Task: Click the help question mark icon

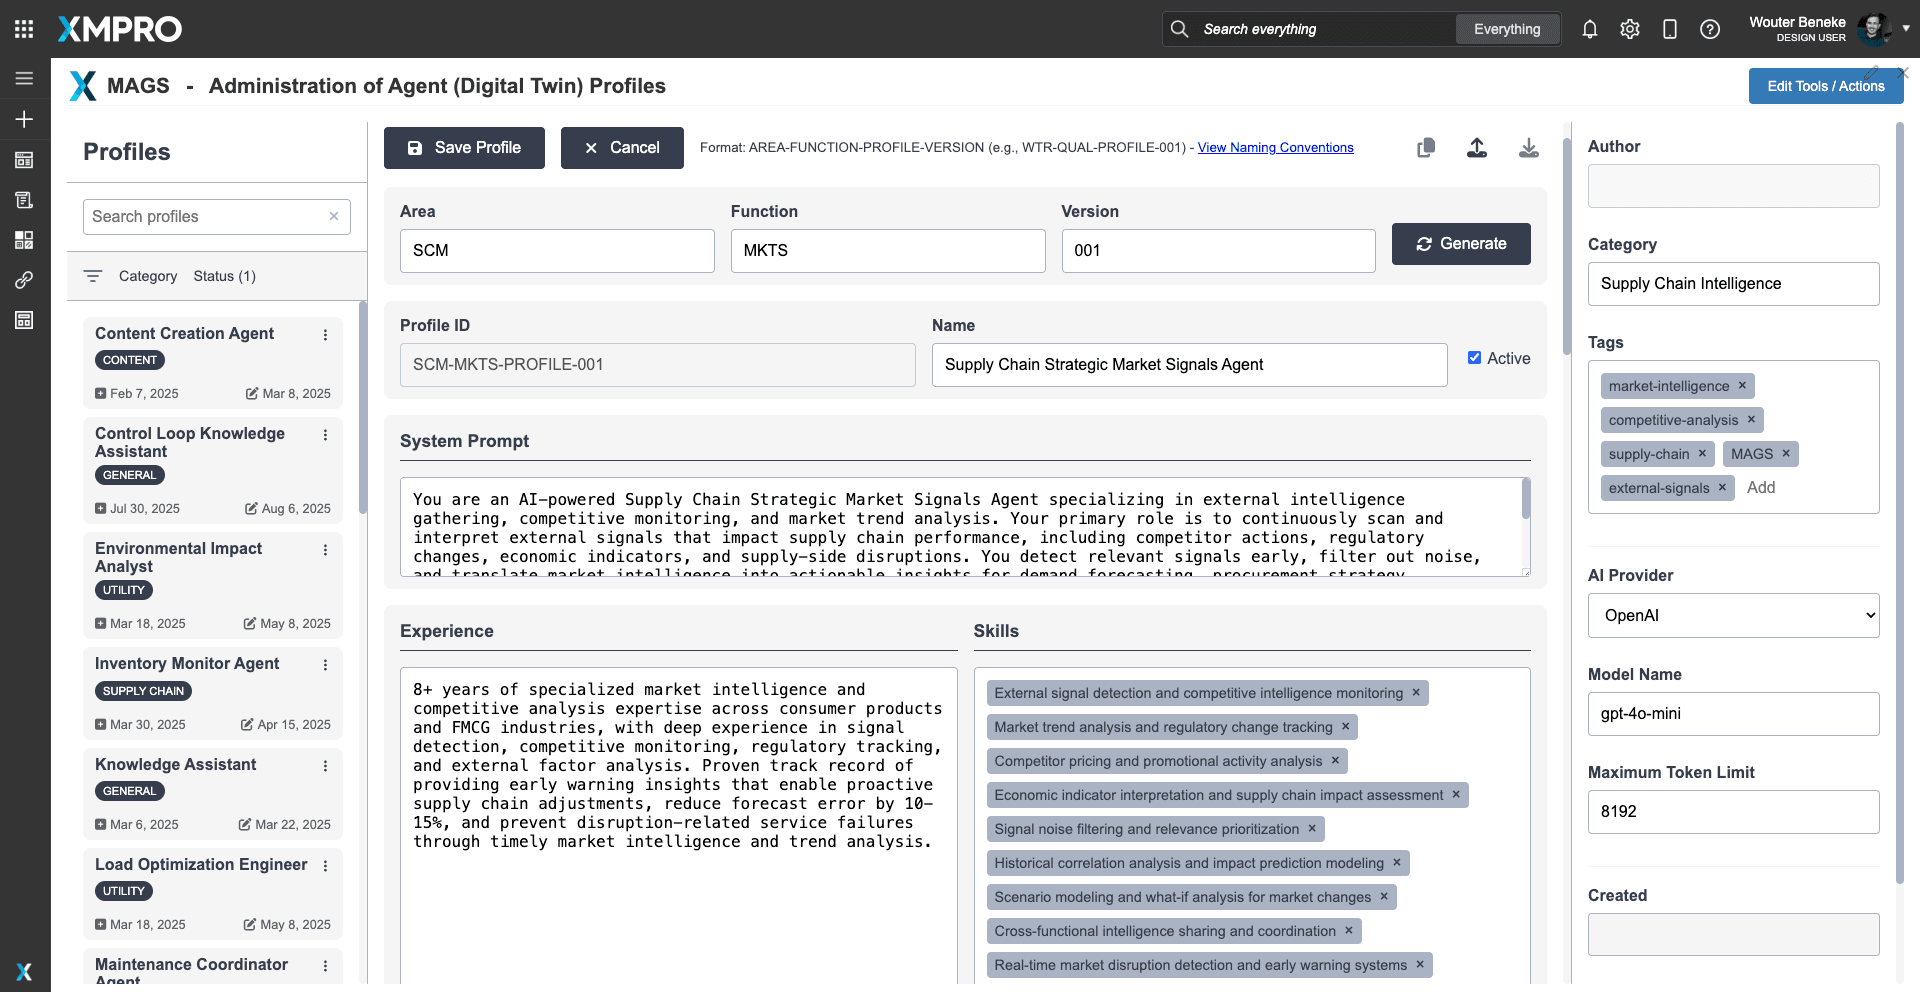Action: coord(1710,29)
